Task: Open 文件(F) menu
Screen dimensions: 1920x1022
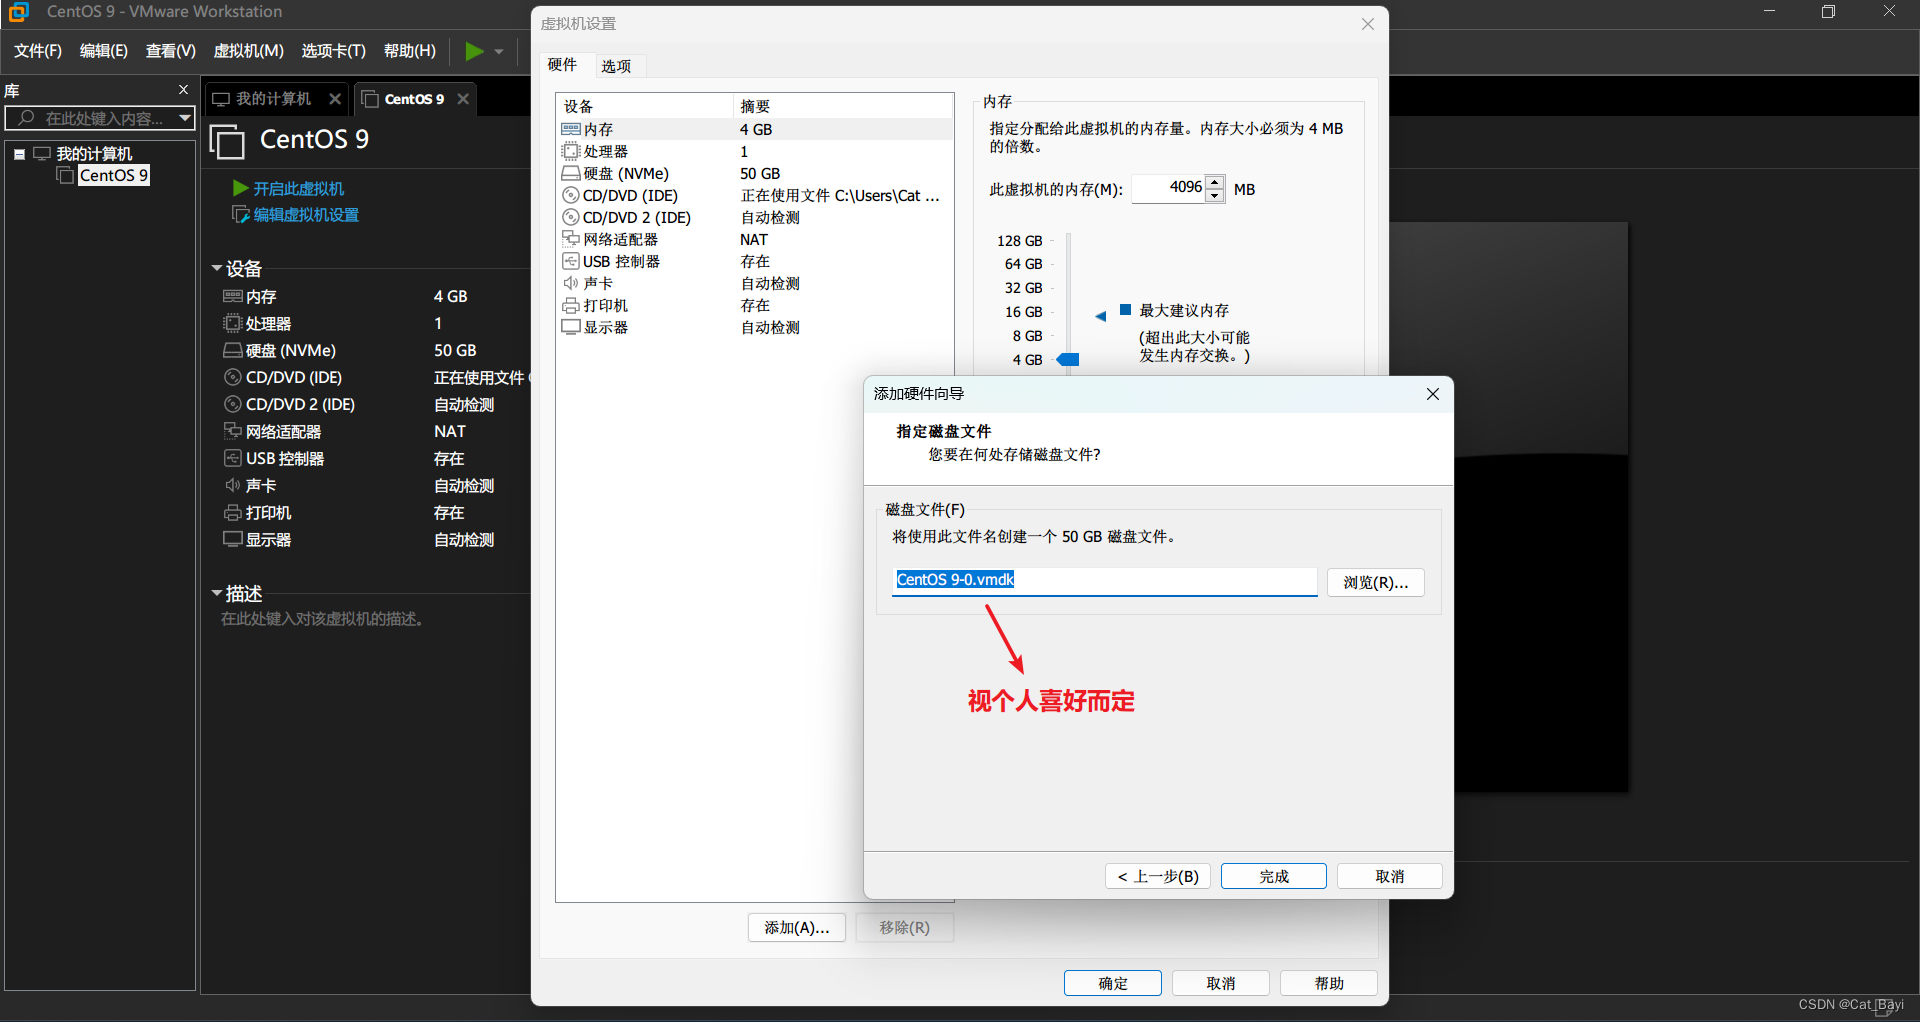Action: point(38,51)
